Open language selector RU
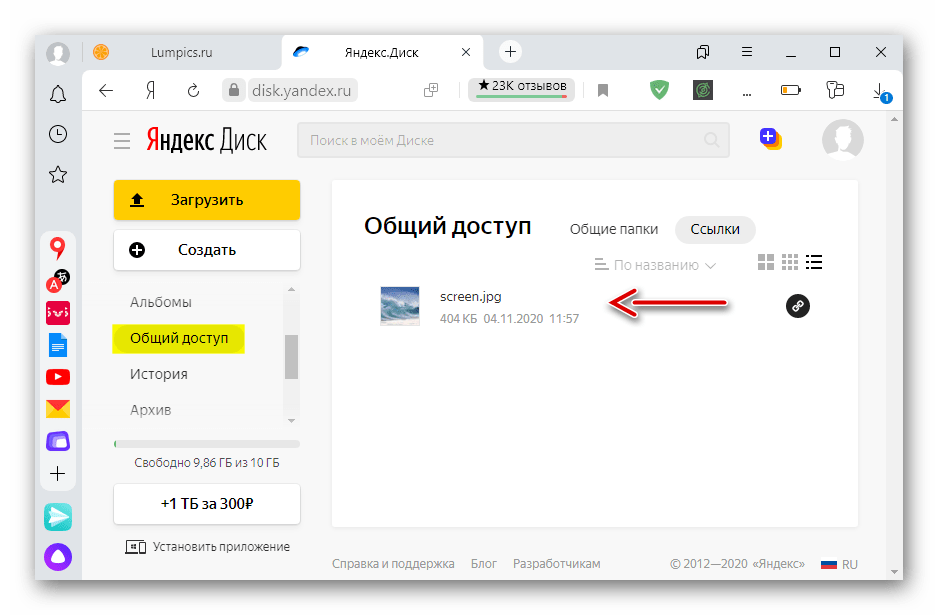Screen dimensions: 938x615 (x=839, y=564)
